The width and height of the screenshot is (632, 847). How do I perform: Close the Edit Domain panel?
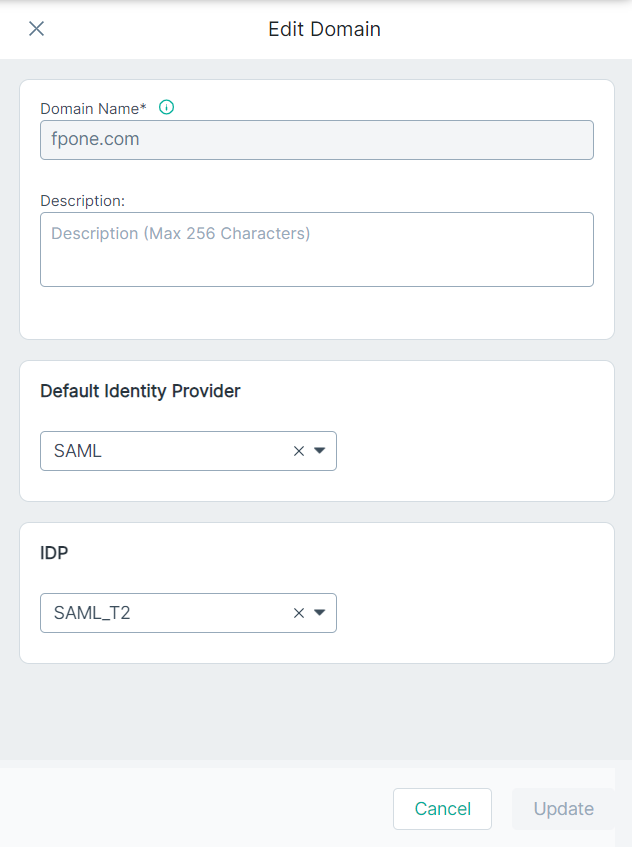(36, 29)
